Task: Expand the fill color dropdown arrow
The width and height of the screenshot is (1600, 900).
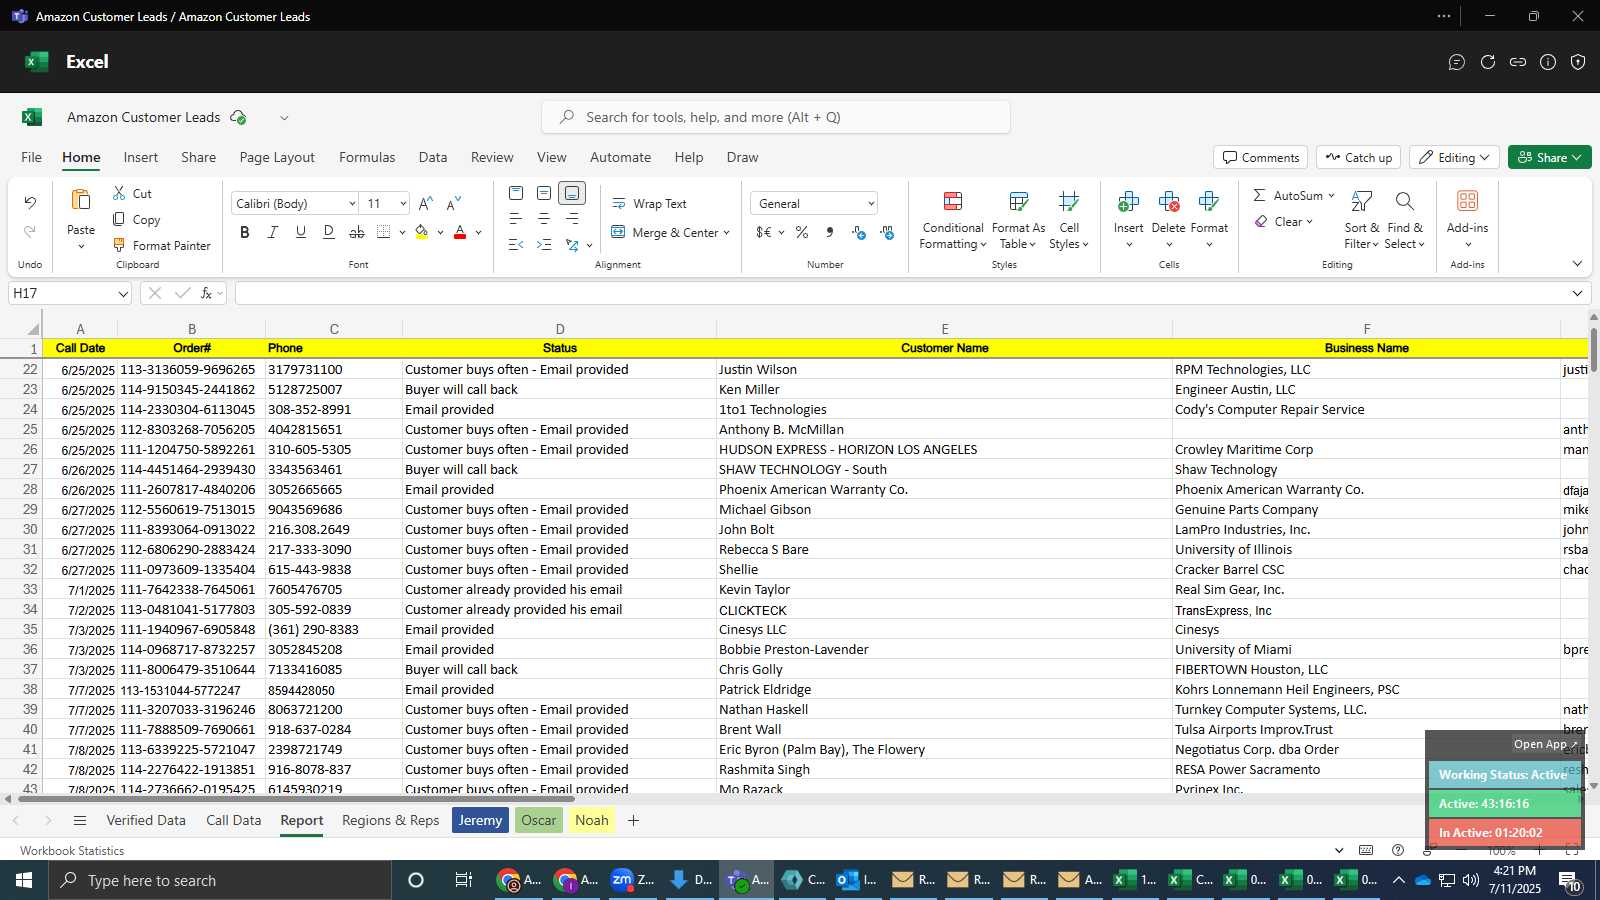Action: click(440, 233)
